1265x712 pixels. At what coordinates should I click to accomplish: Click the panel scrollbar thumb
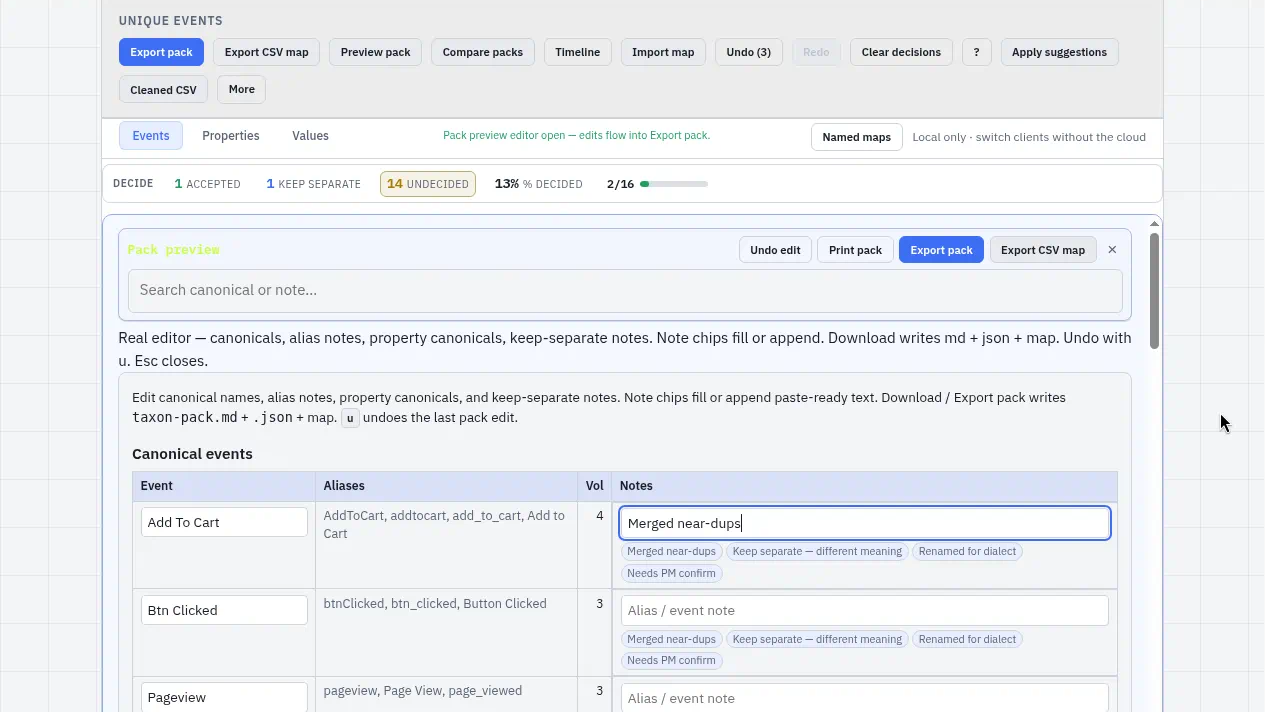click(1155, 291)
